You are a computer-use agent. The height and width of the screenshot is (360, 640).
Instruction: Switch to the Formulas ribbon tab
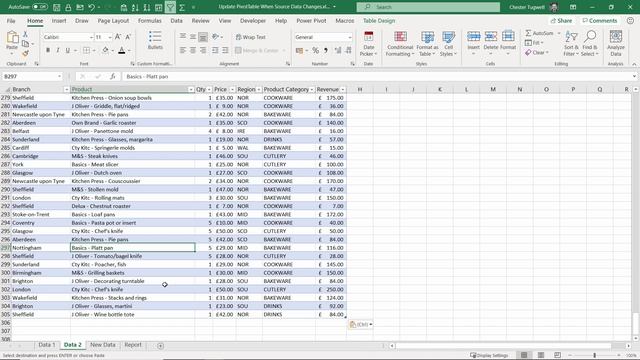coord(149,20)
